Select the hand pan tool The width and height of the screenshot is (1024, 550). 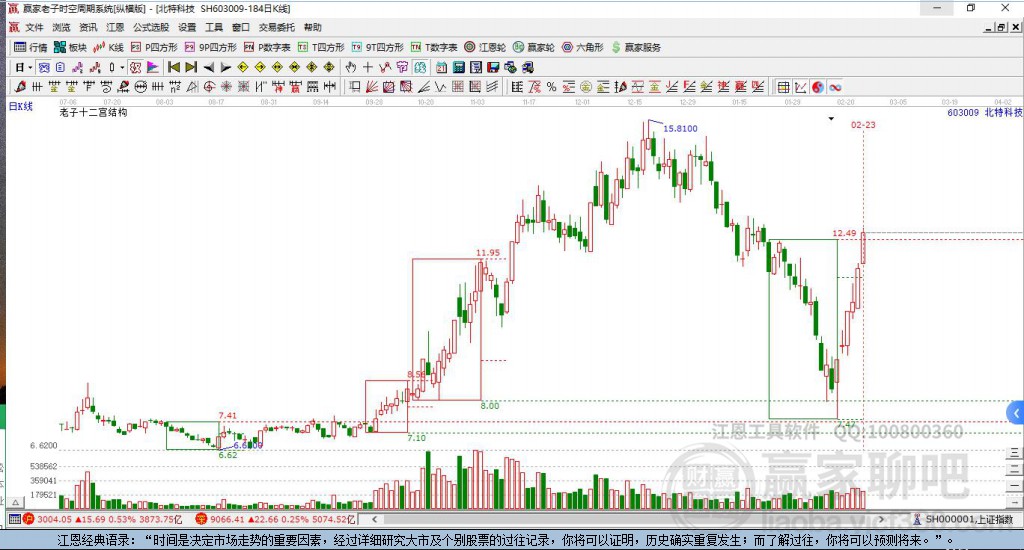click(351, 67)
